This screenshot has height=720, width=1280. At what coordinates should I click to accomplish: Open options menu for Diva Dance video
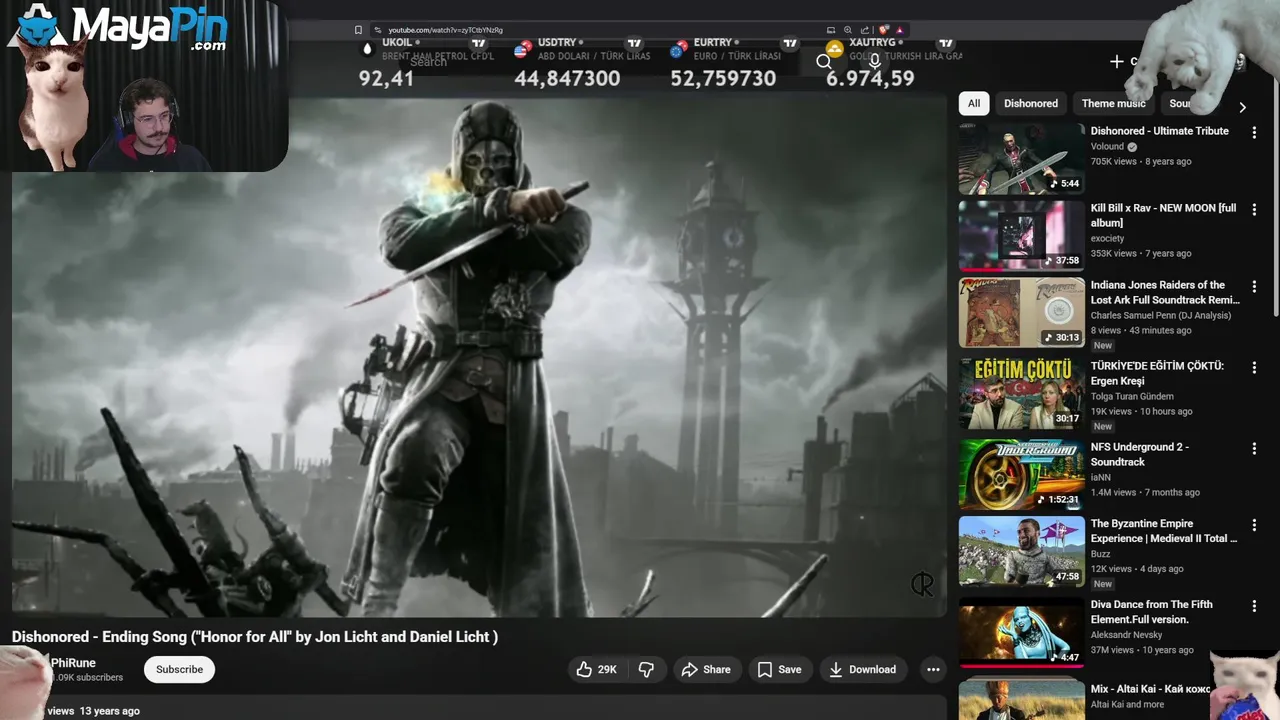(1254, 606)
